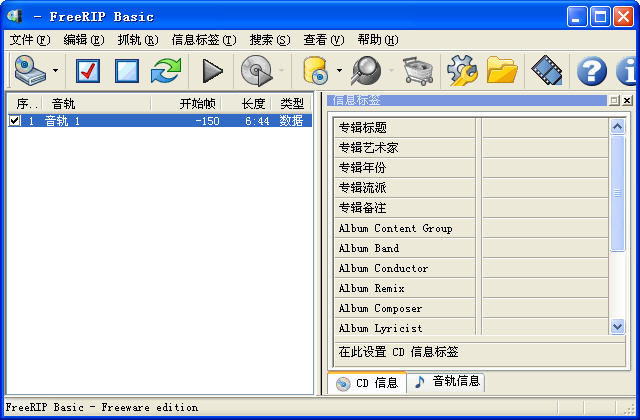Click the 专辑流派 value field

545,188
